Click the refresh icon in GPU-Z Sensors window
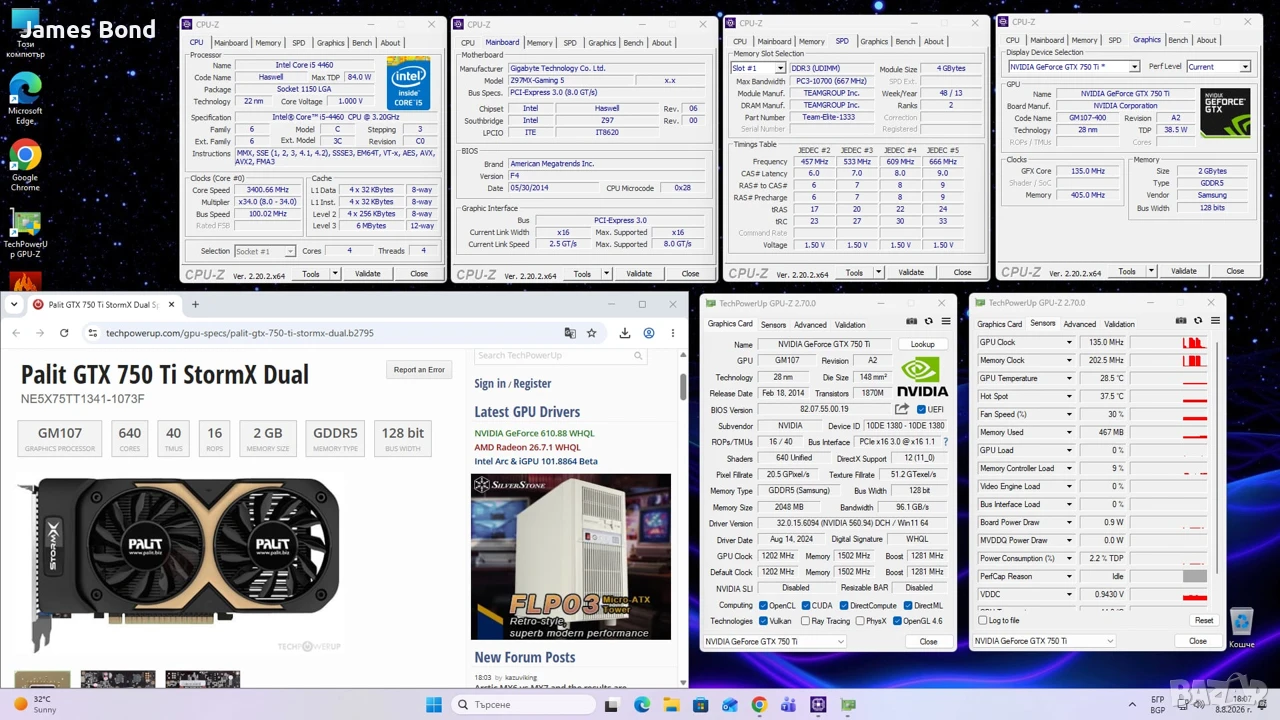Image resolution: width=1280 pixels, height=720 pixels. tap(1198, 321)
